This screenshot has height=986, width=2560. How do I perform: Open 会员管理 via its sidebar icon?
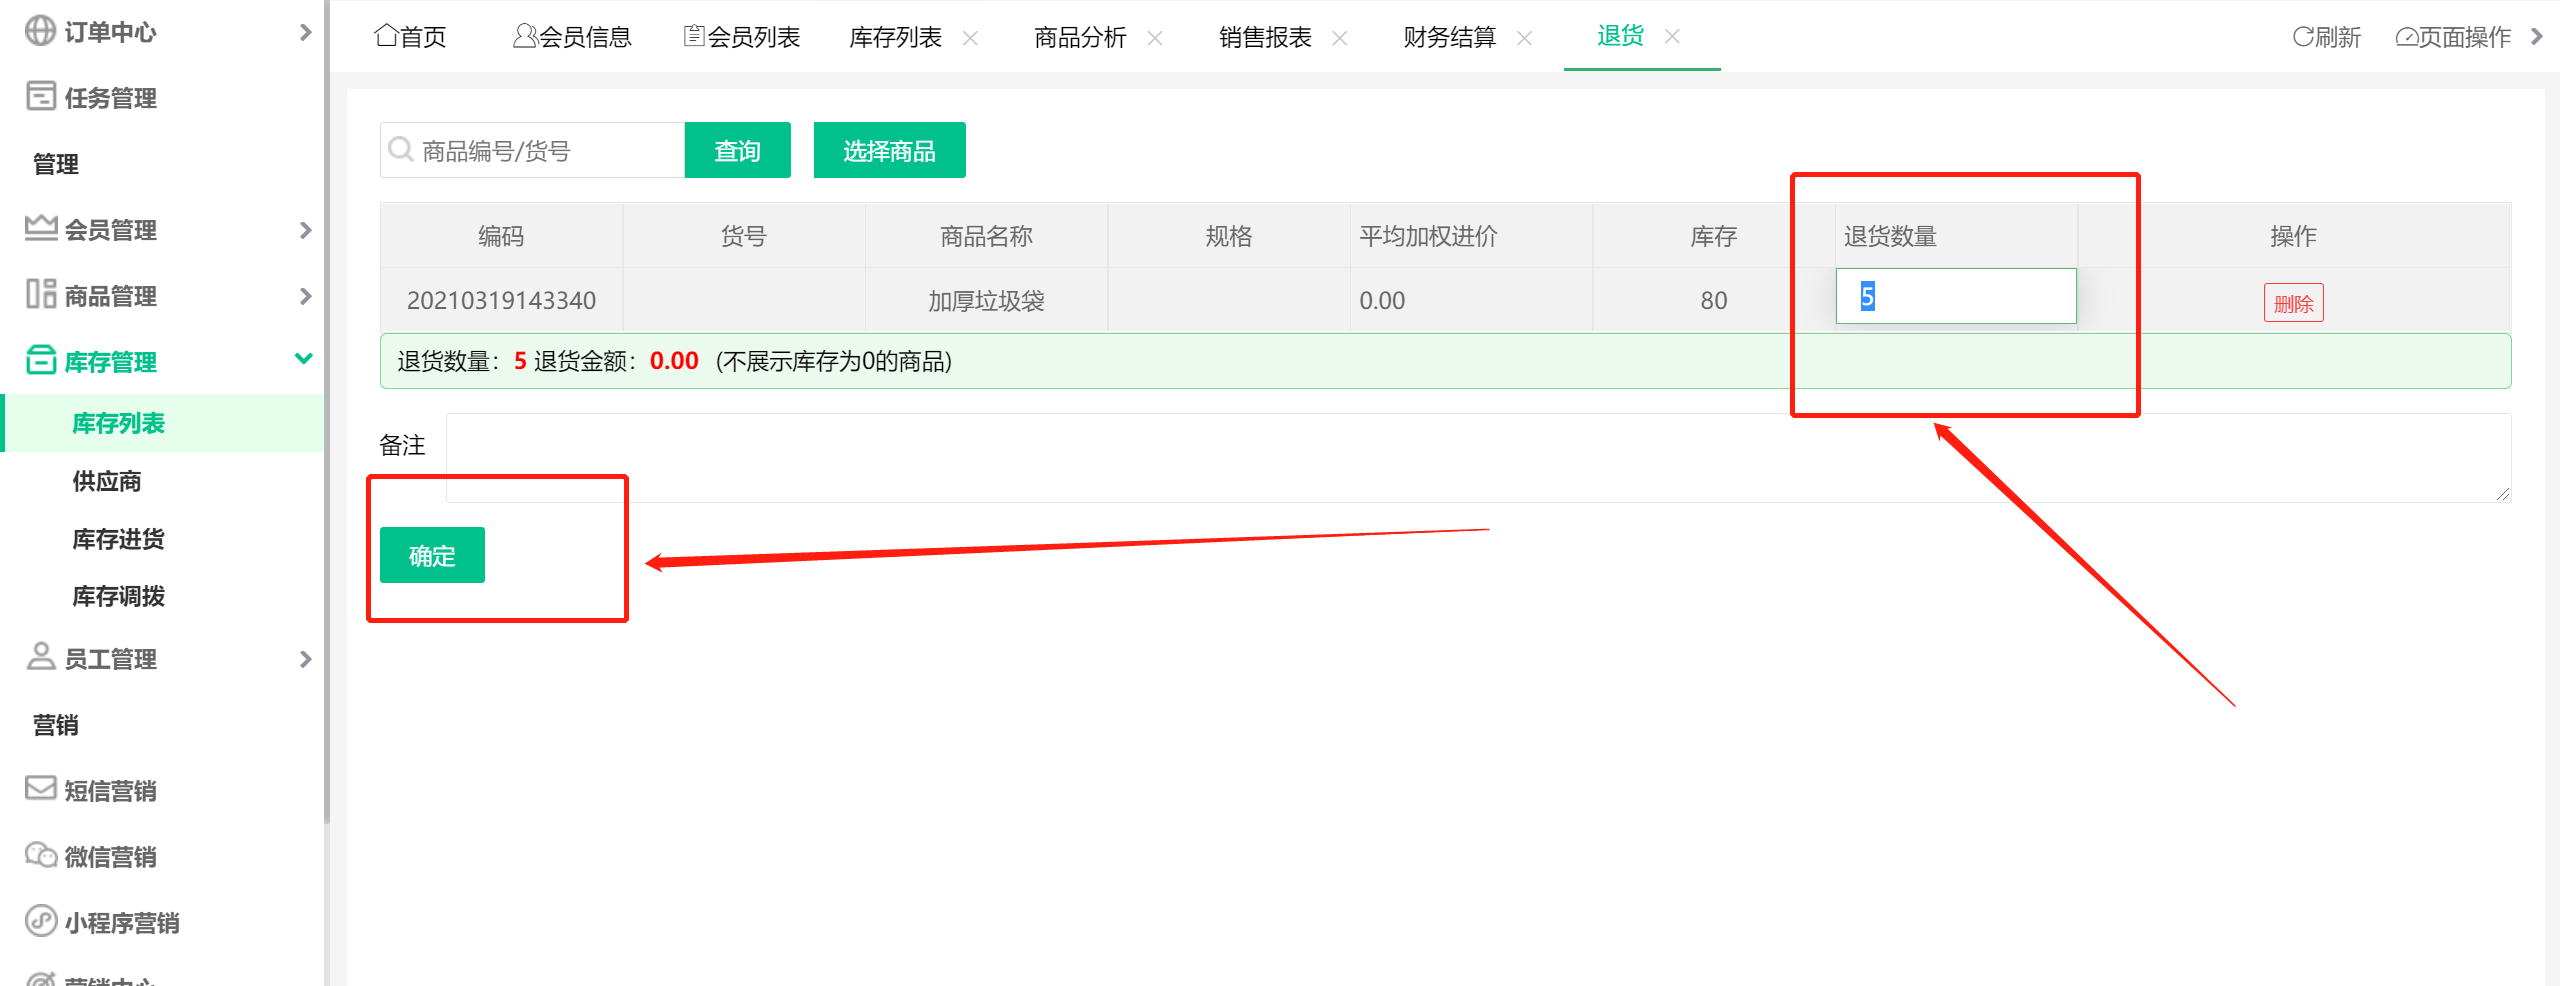(x=40, y=230)
